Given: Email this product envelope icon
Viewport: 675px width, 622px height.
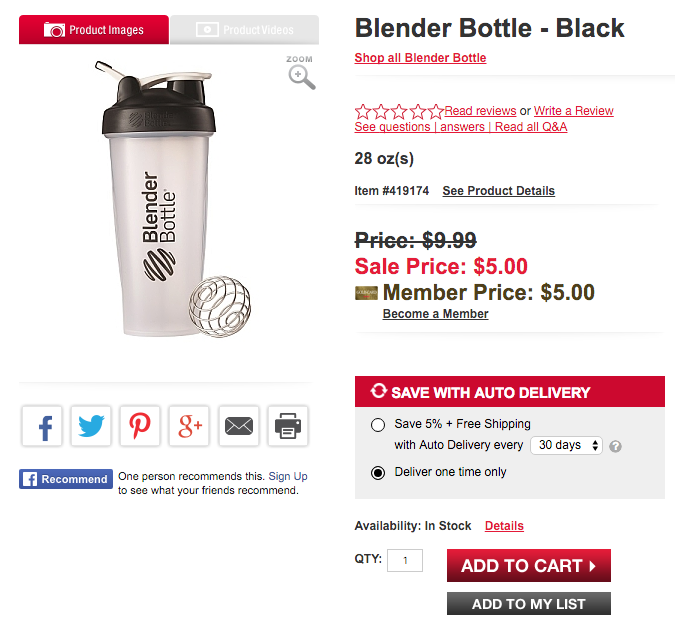Looking at the screenshot, I should point(239,426).
